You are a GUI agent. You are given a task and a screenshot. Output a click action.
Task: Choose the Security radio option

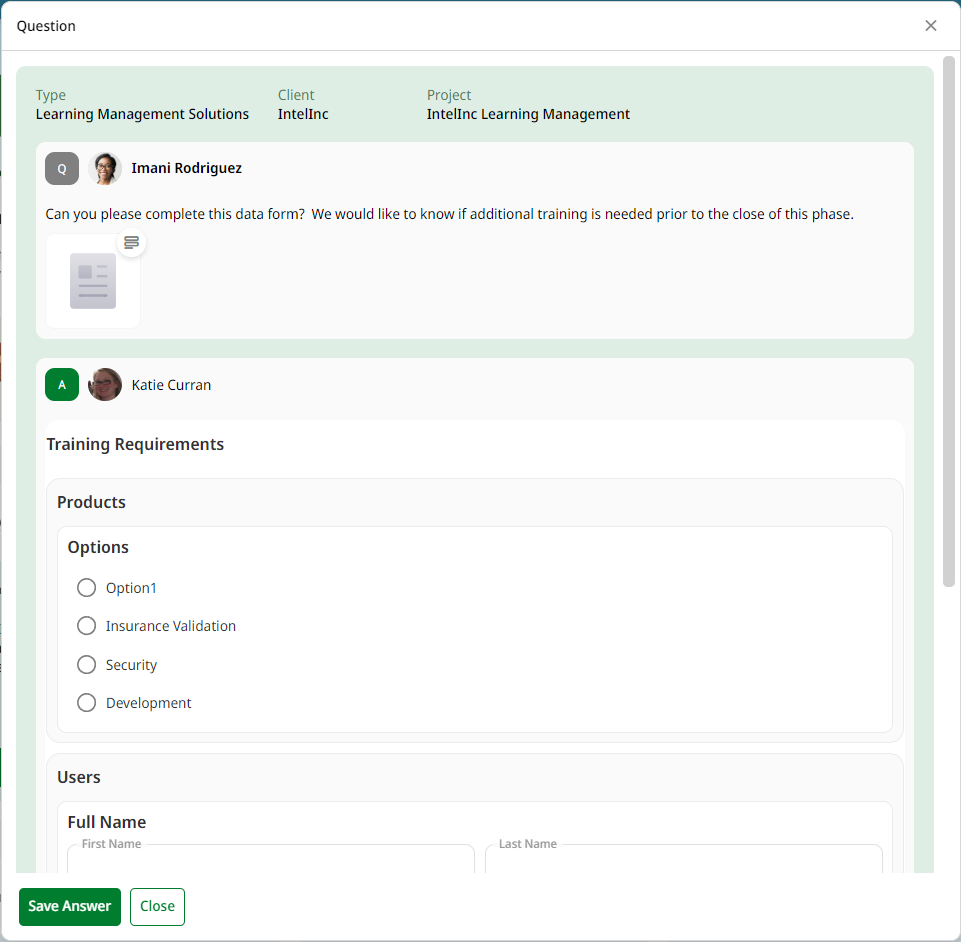click(x=87, y=665)
